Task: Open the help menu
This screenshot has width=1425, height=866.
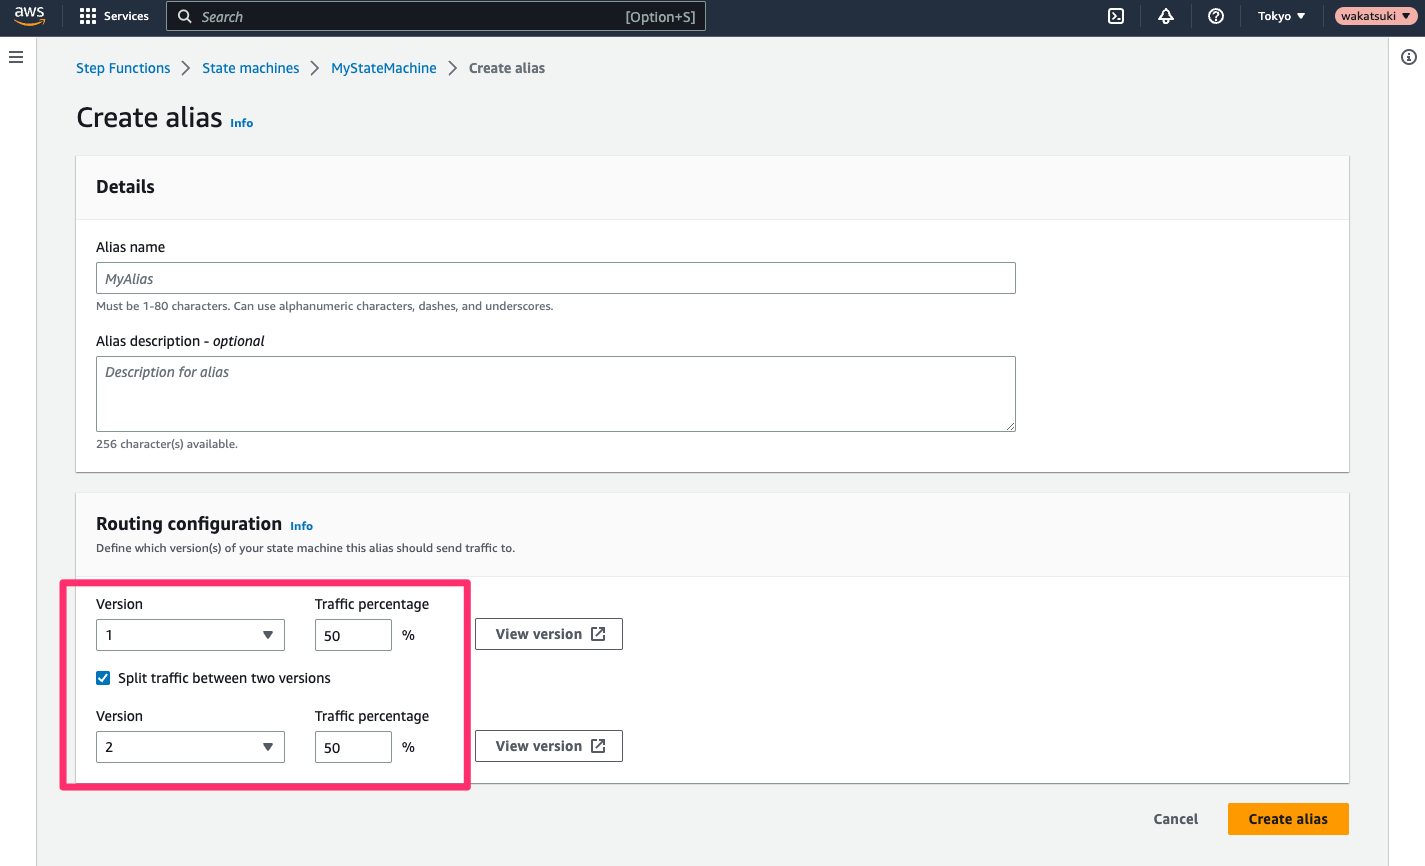Action: (1216, 16)
